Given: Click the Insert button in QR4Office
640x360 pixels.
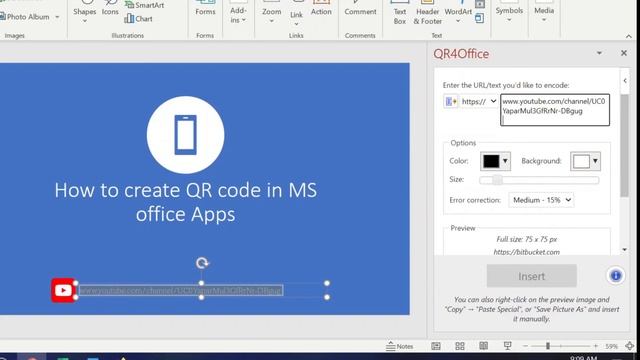Looking at the screenshot, I should (x=531, y=276).
